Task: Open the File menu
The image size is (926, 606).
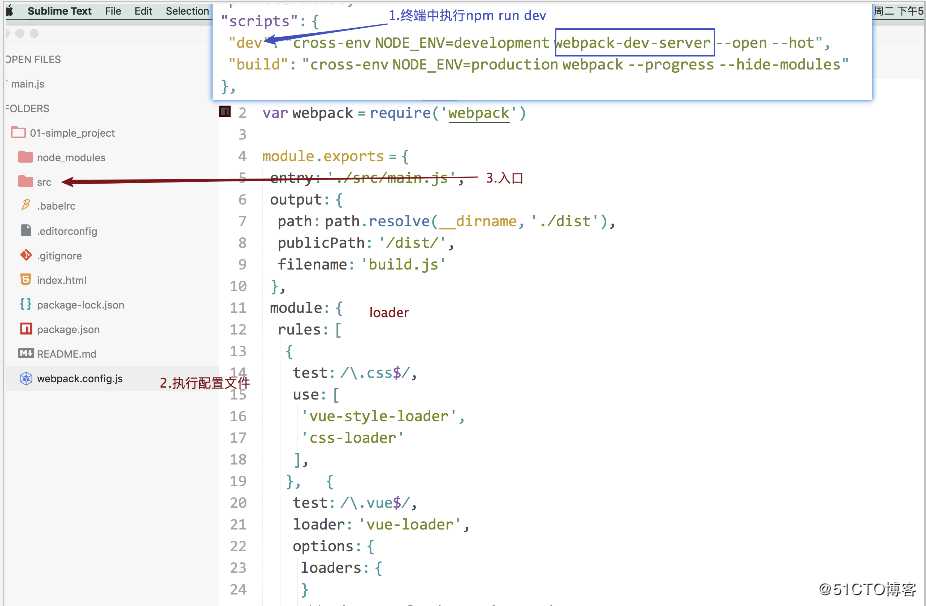Action: click(113, 11)
